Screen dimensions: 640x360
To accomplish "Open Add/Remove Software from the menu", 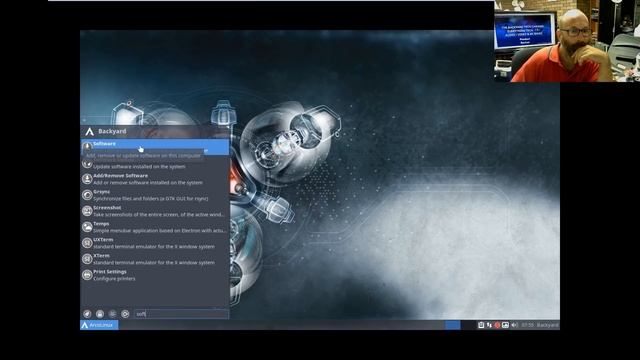I will (155, 179).
